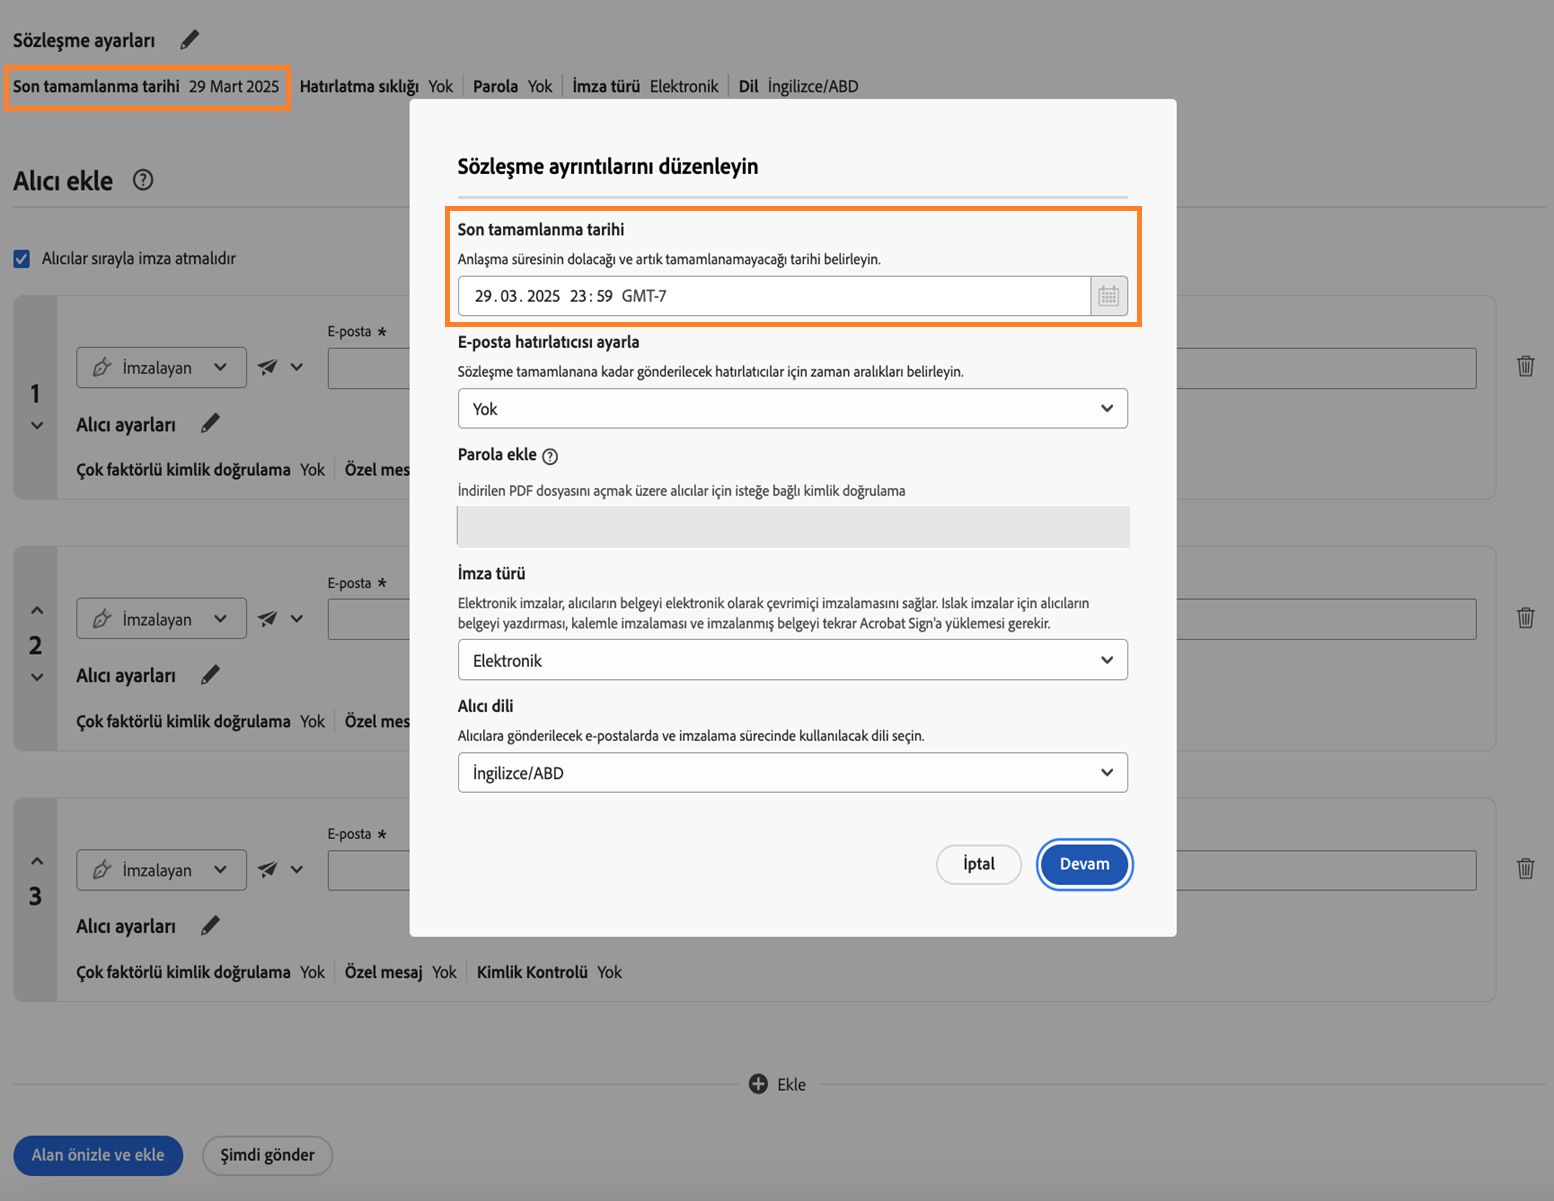Expand delivery method arrow for recipient 1
Screen dimensions: 1554x1201
[297, 367]
